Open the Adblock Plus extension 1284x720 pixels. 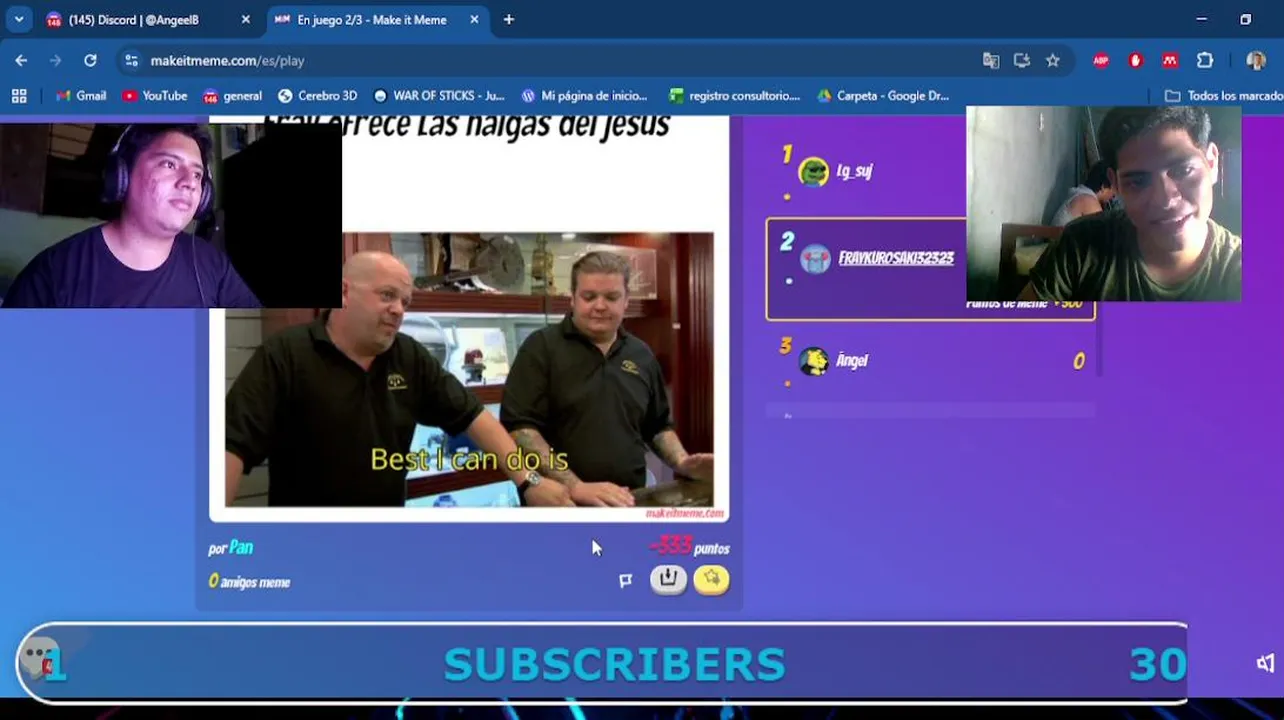tap(1101, 61)
